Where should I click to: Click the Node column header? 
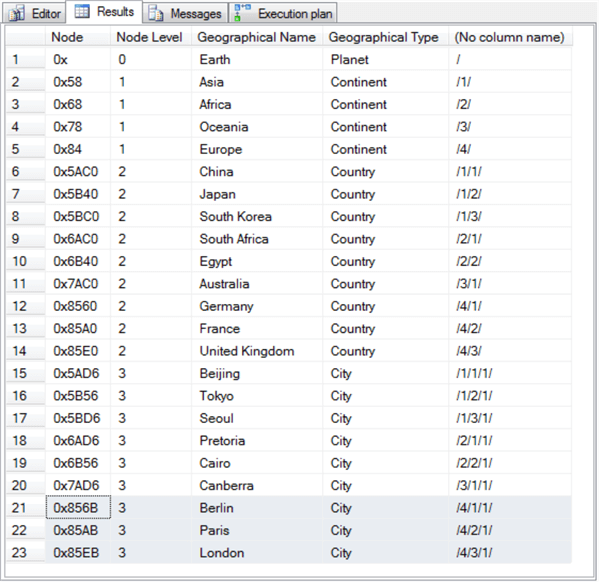(78, 37)
